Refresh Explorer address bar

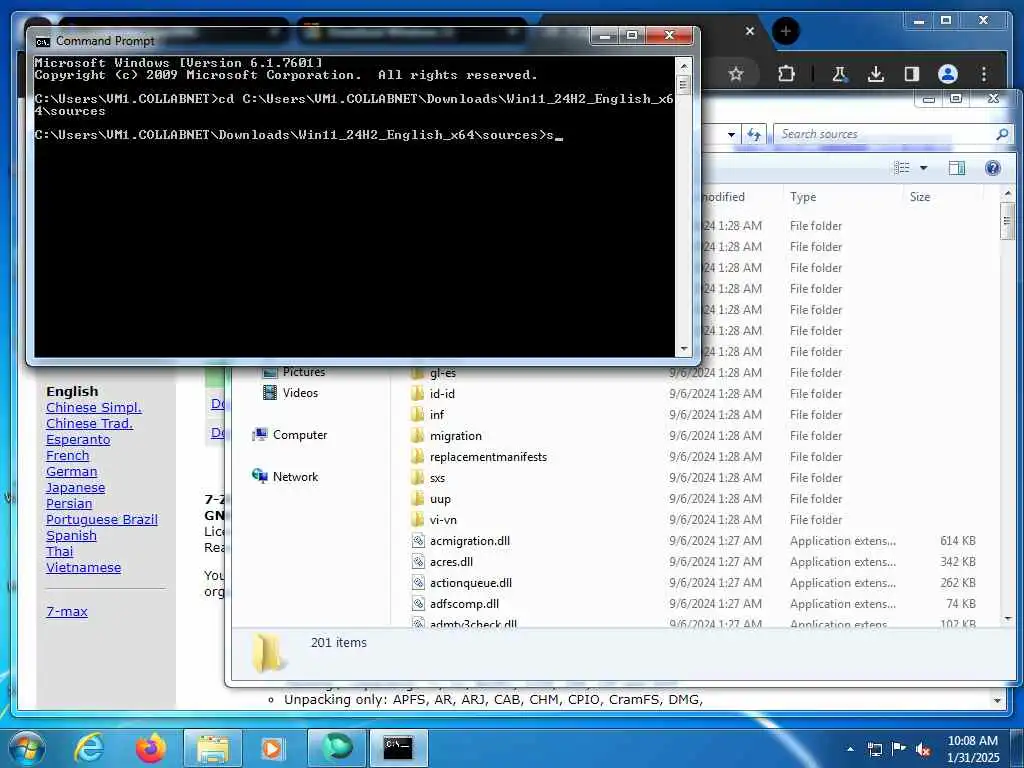754,134
